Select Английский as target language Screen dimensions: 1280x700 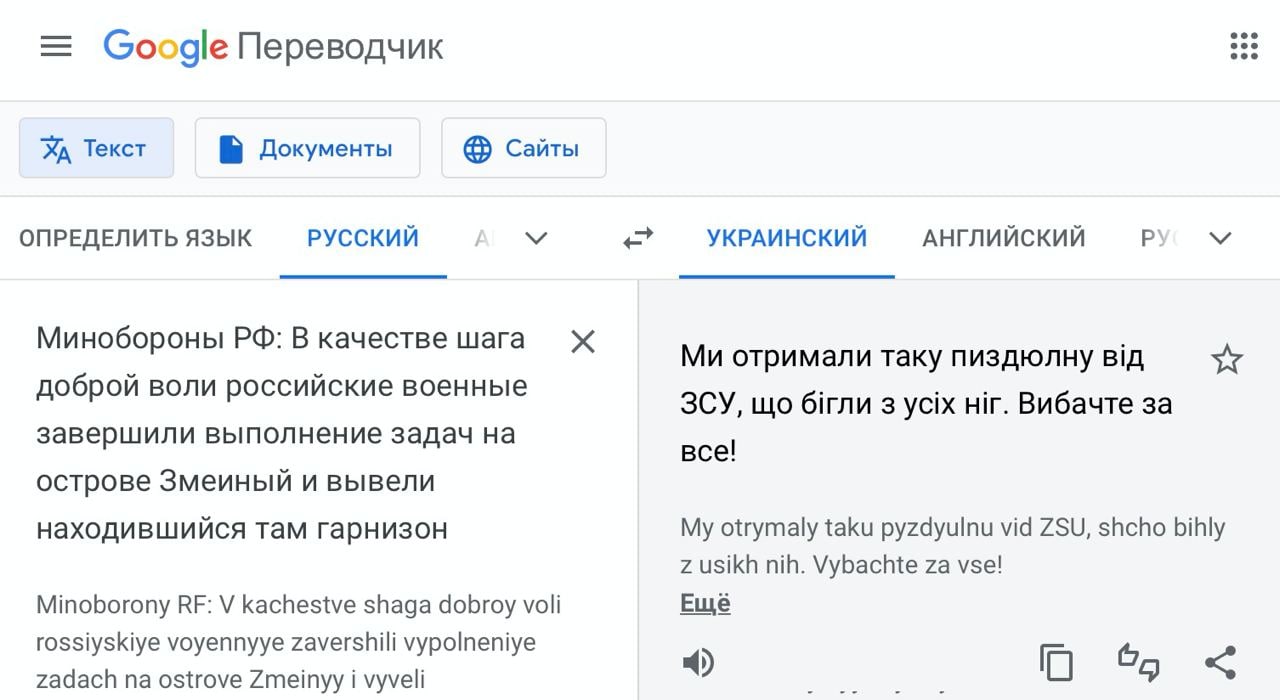[x=1003, y=238]
